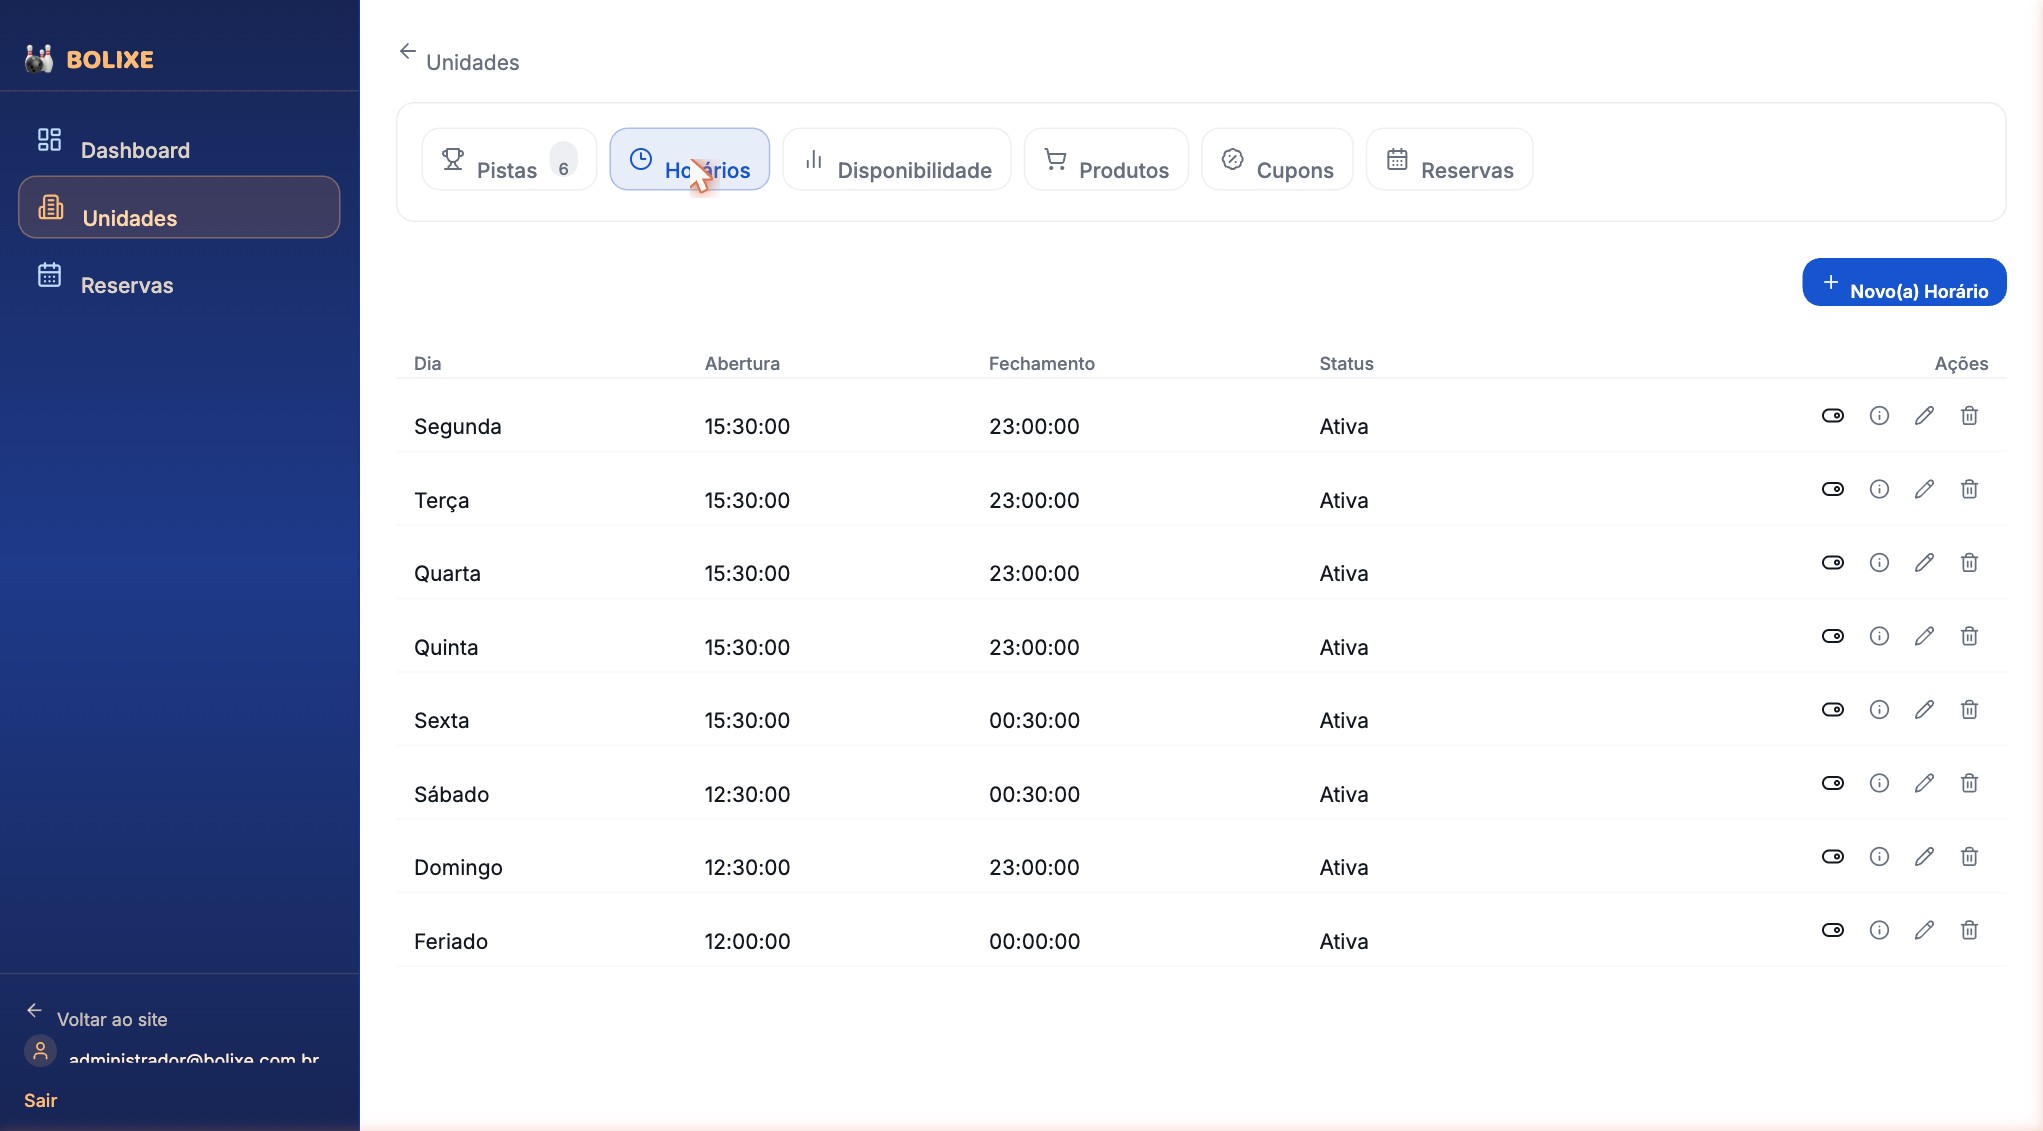The width and height of the screenshot is (2043, 1131).
Task: Click the Abertura column header
Action: pos(741,363)
